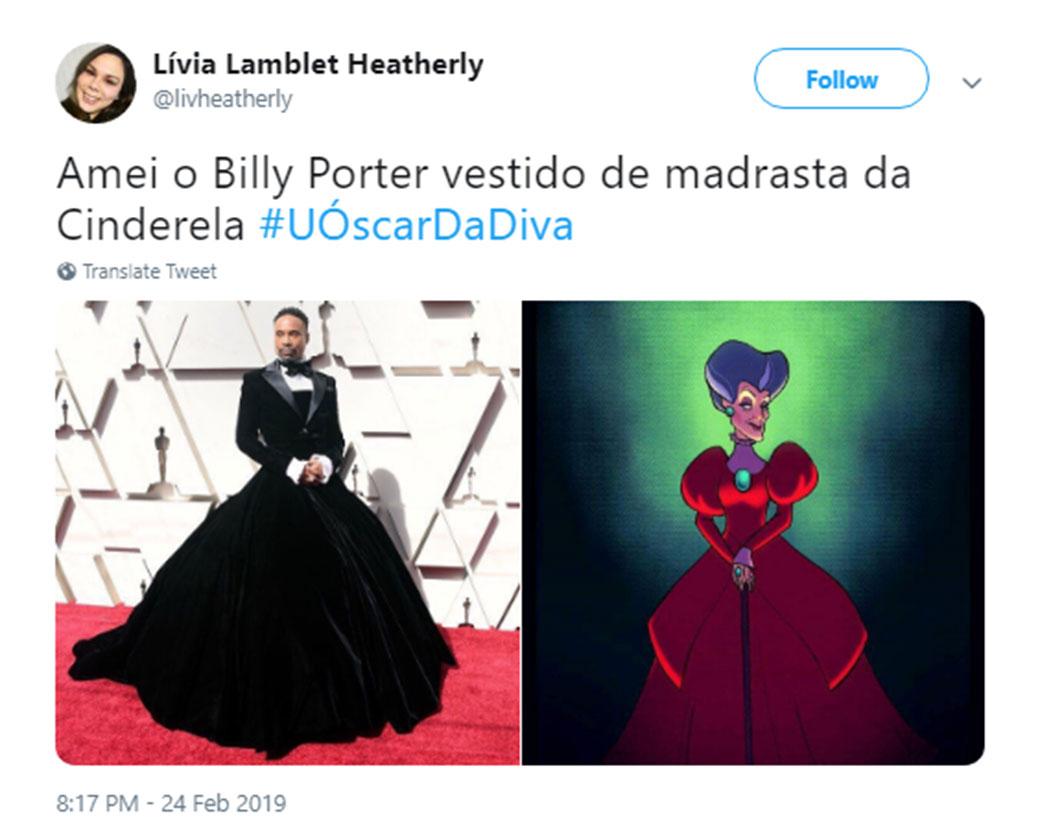This screenshot has height=830, width=1040.
Task: Click the cane held by the cartoon stepmother
Action: (x=748, y=670)
